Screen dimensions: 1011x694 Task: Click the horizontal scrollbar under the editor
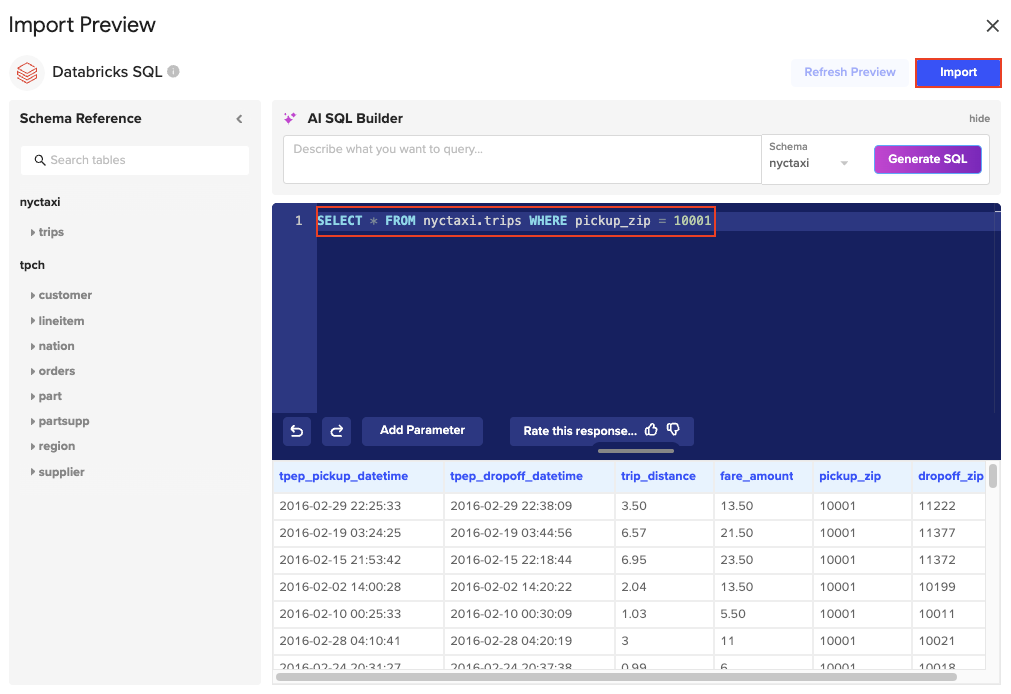[636, 453]
